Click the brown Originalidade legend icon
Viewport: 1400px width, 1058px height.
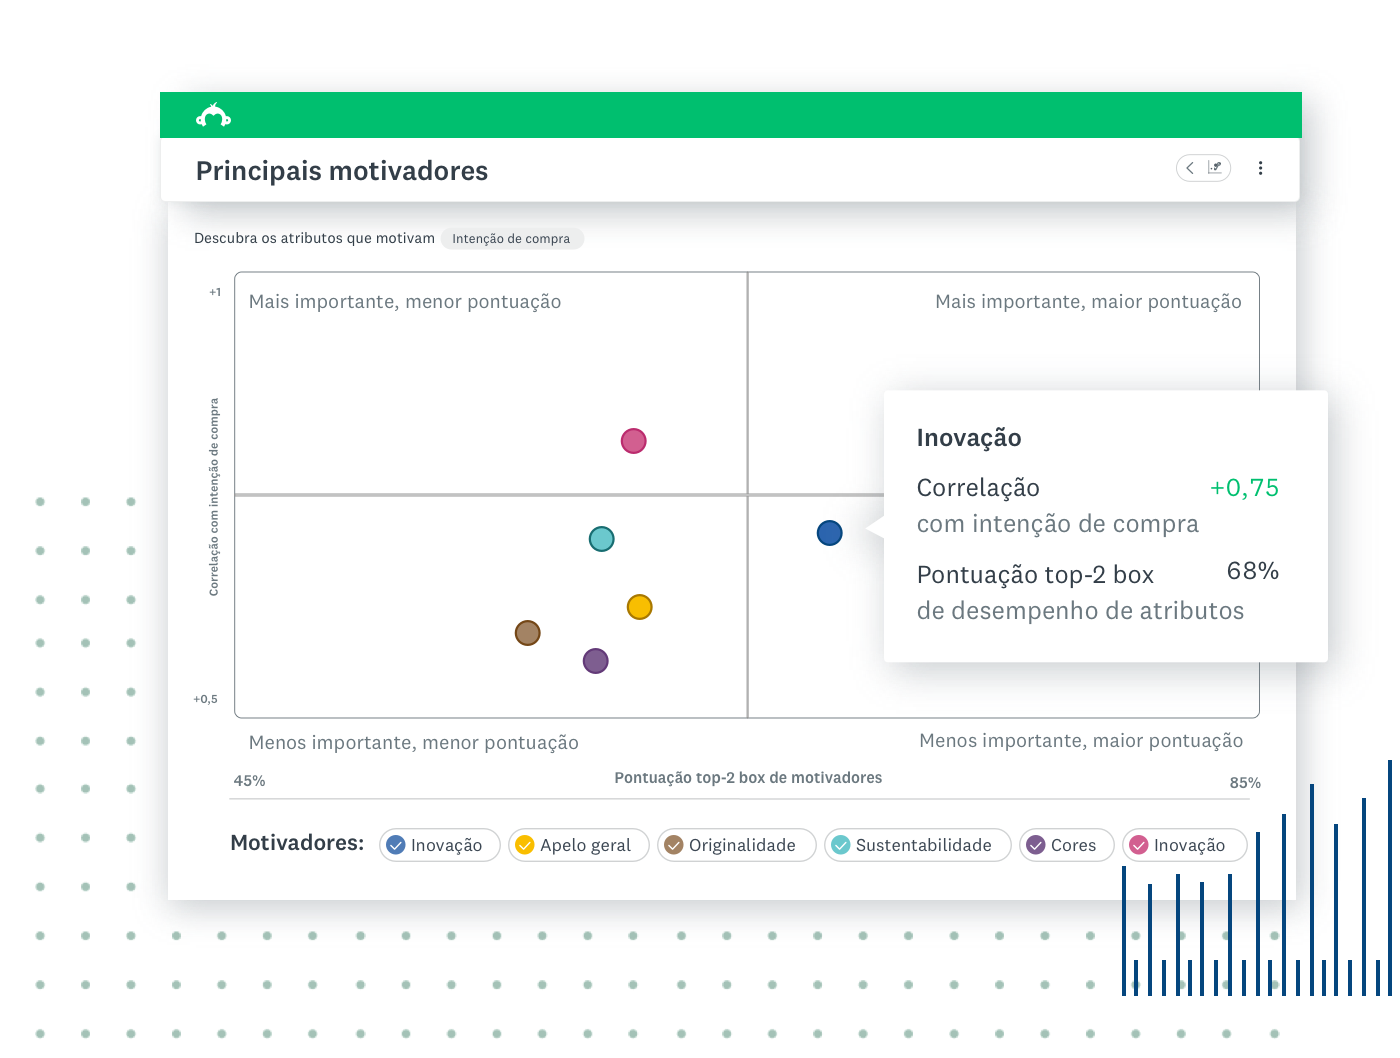pyautogui.click(x=673, y=845)
